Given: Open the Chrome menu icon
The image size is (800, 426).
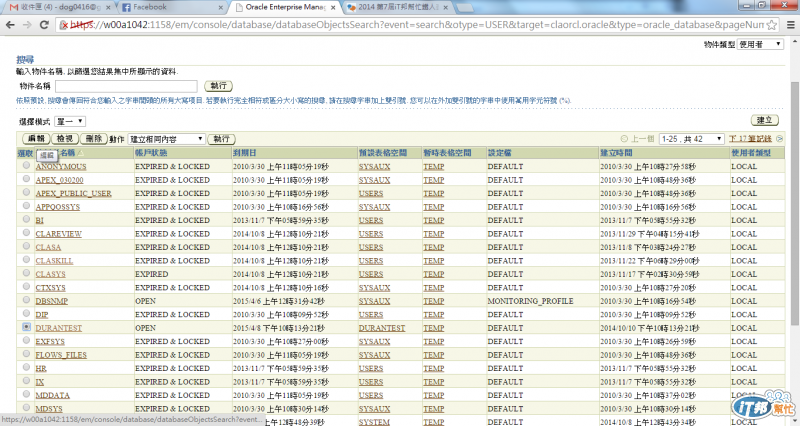Looking at the screenshot, I should point(790,24).
